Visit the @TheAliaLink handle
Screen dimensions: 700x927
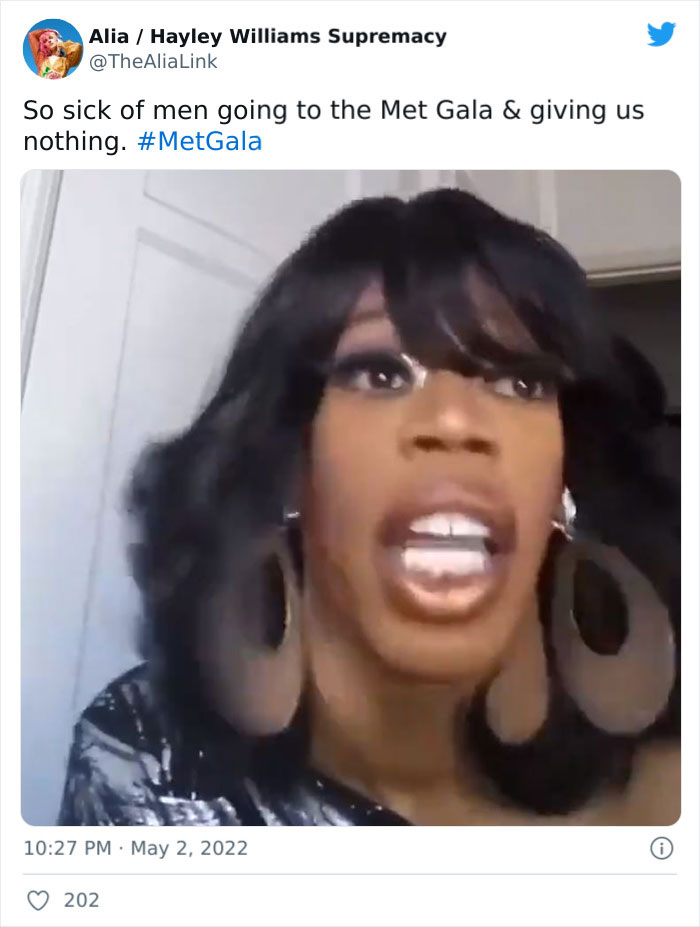[x=153, y=61]
